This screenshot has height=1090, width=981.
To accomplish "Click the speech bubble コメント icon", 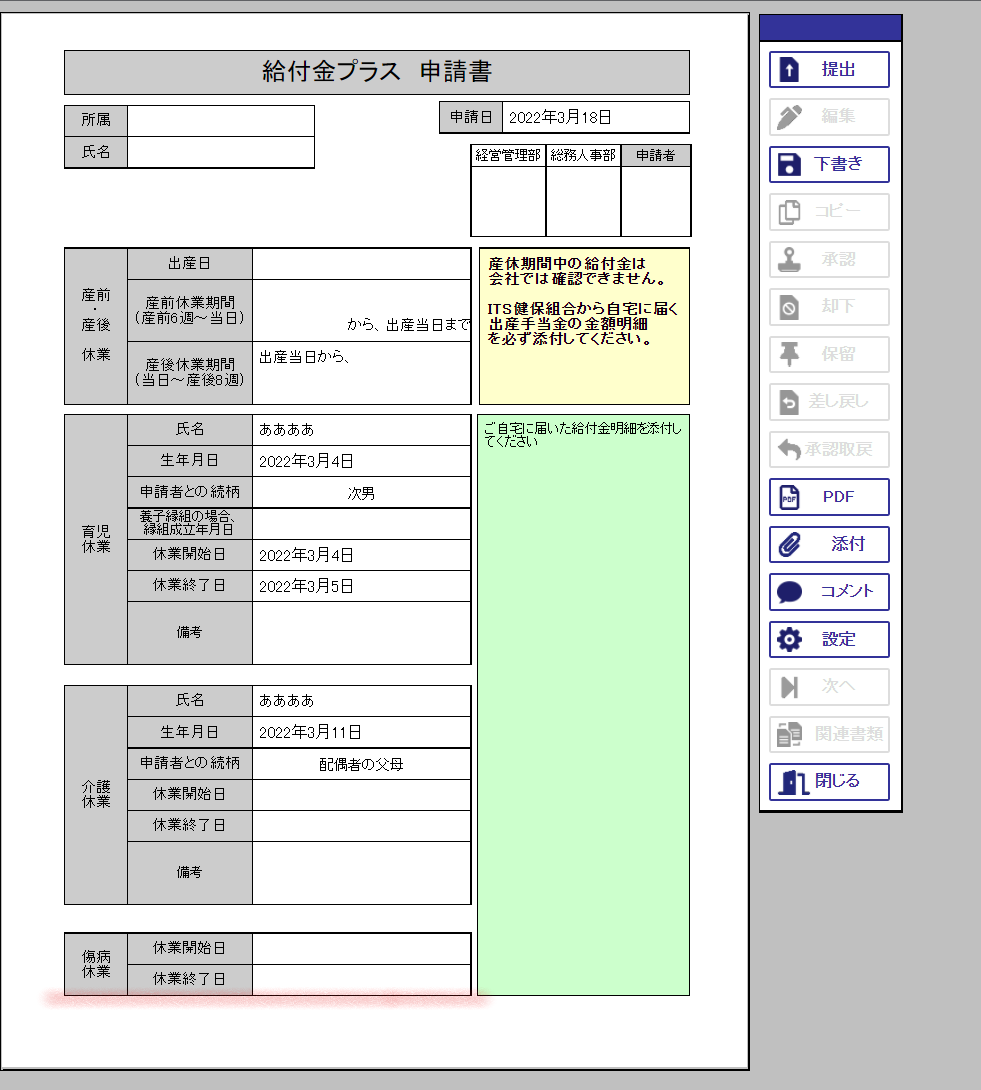I will point(789,592).
